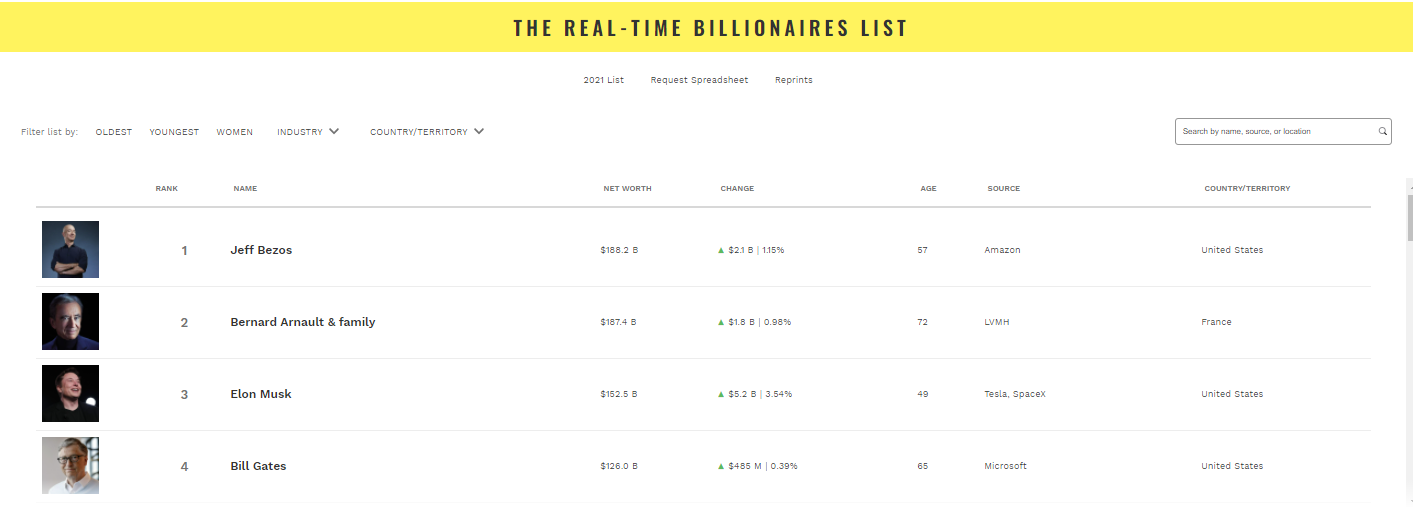The width and height of the screenshot is (1413, 507).
Task: Filter list by Oldest
Action: (114, 132)
